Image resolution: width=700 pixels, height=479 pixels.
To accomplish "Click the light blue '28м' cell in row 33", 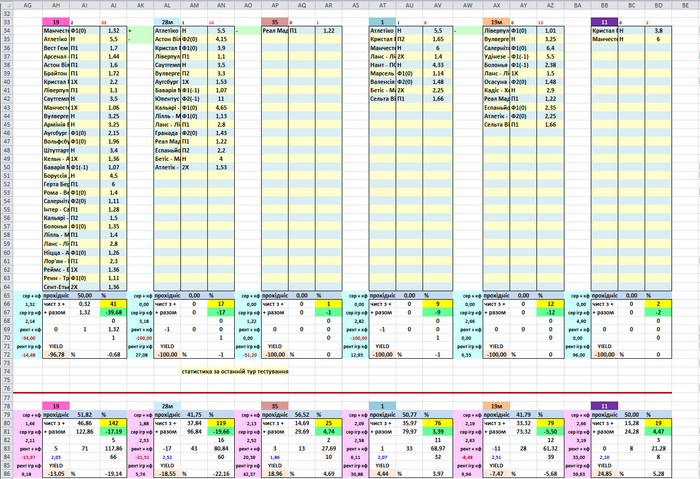I will 167,22.
